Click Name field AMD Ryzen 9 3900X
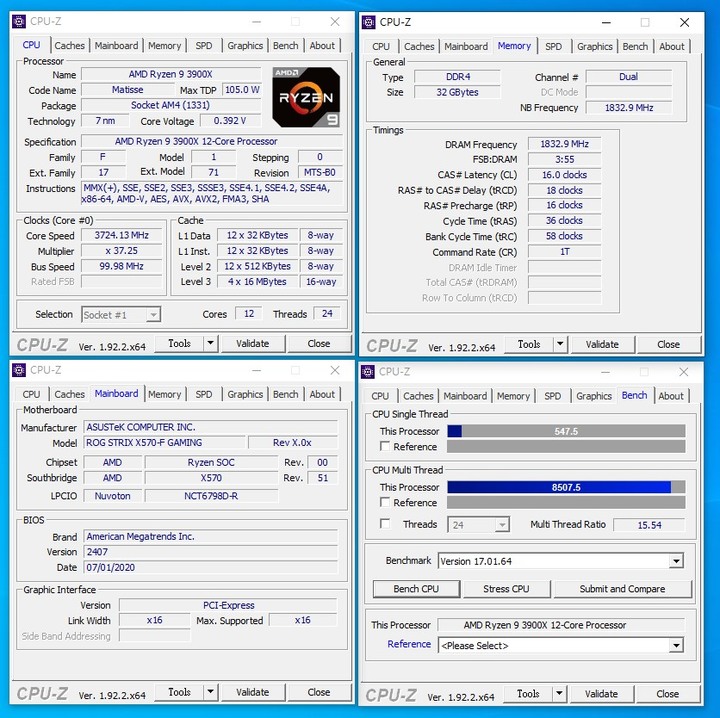The image size is (720, 718). coord(171,74)
